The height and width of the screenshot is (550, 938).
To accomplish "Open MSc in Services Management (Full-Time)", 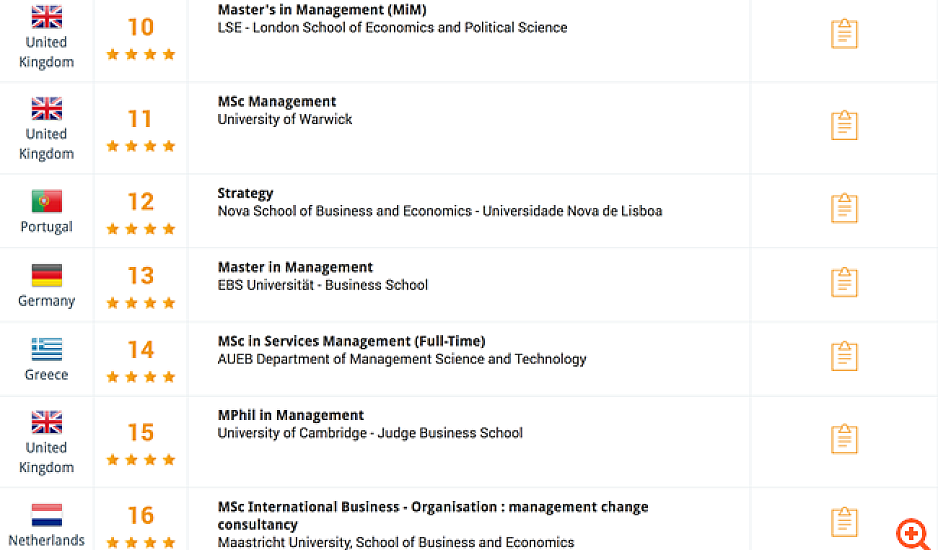I will pyautogui.click(x=351, y=341).
